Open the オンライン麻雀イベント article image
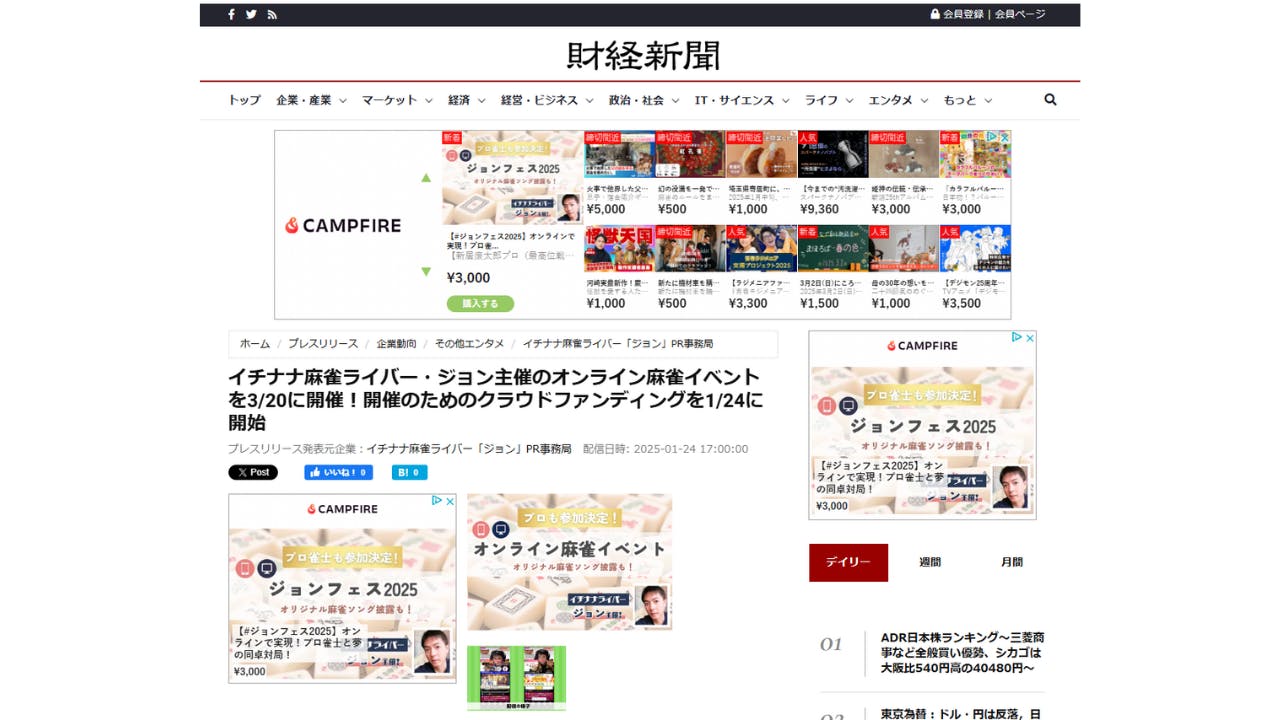Image resolution: width=1280 pixels, height=720 pixels. pyautogui.click(x=569, y=561)
